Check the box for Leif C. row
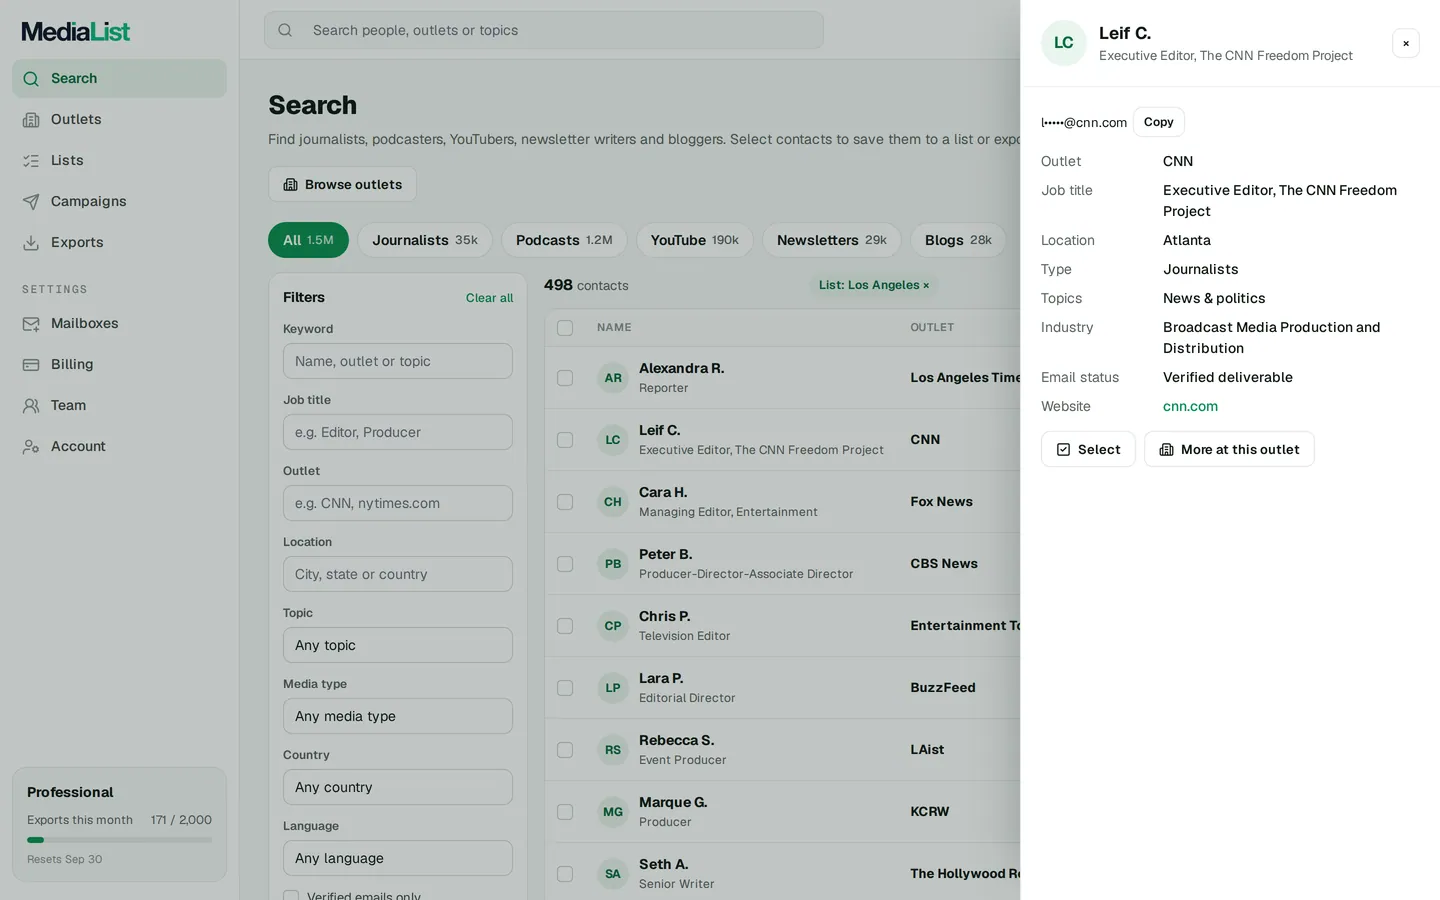The height and width of the screenshot is (900, 1440). point(565,440)
